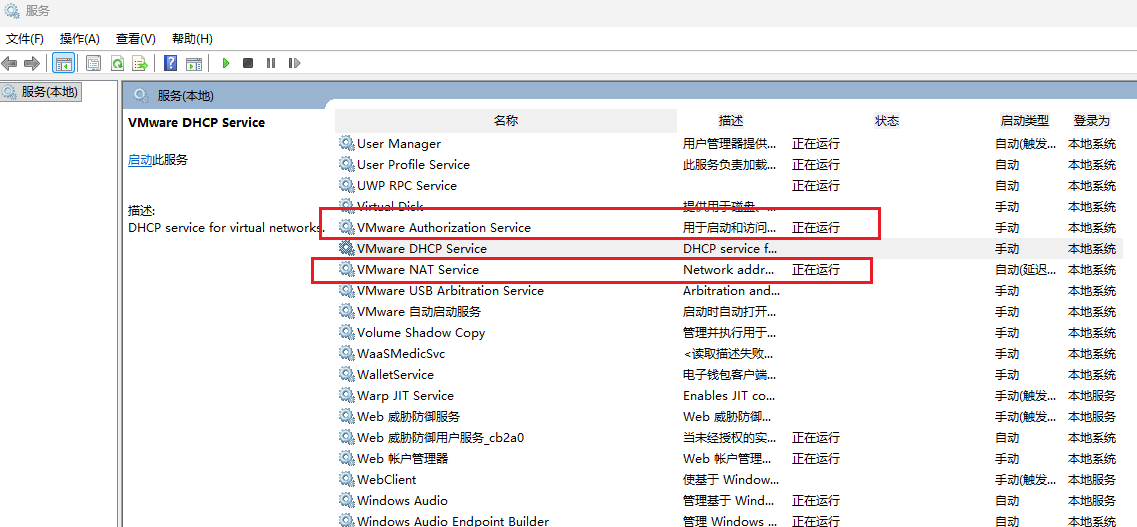Select the VMware NAT Service row
The height and width of the screenshot is (527, 1137).
click(x=418, y=270)
